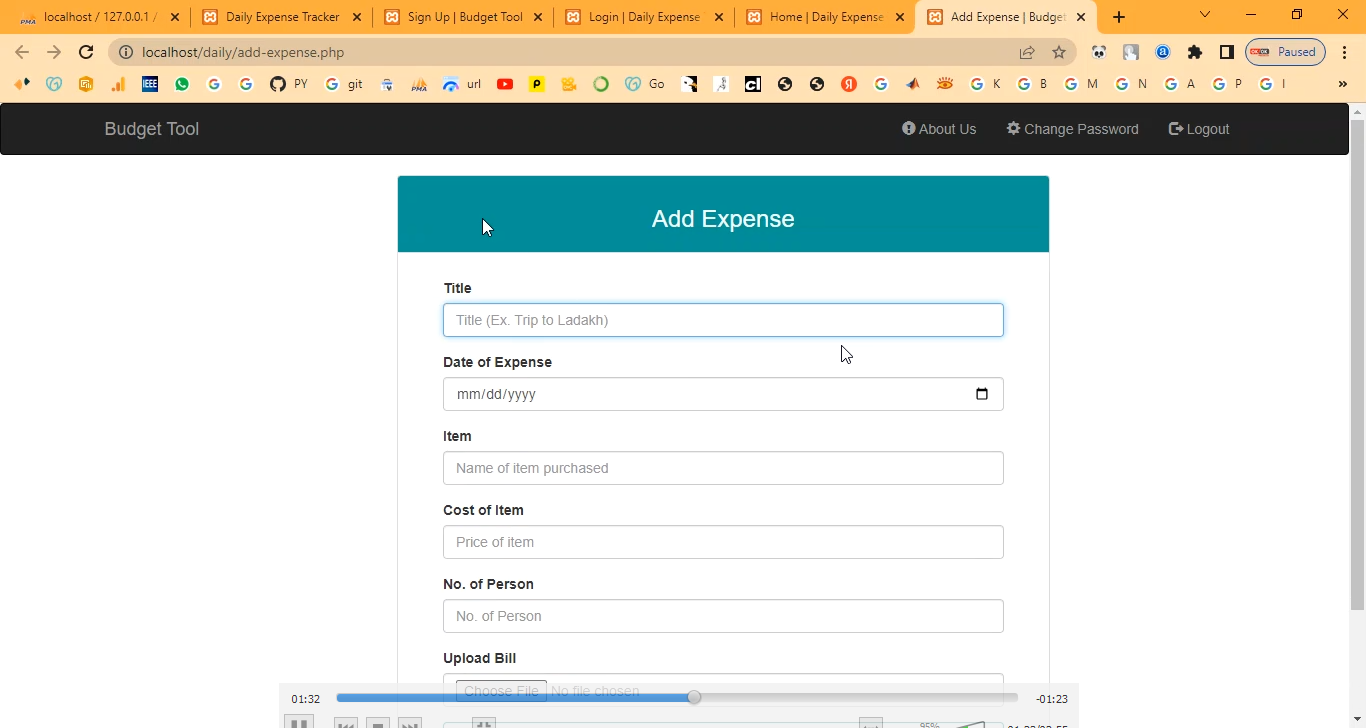Reload the page with the refresh icon

coord(86,52)
